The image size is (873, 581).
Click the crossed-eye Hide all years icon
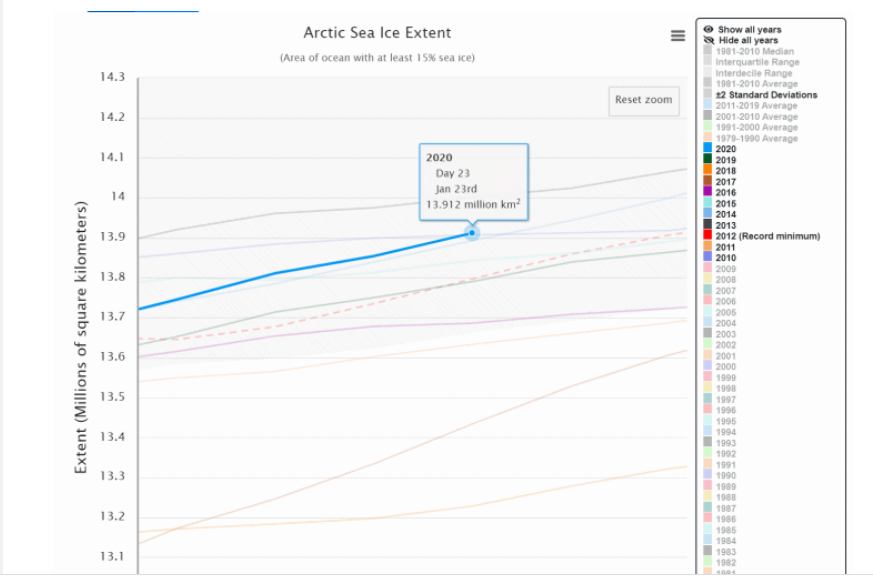point(710,41)
